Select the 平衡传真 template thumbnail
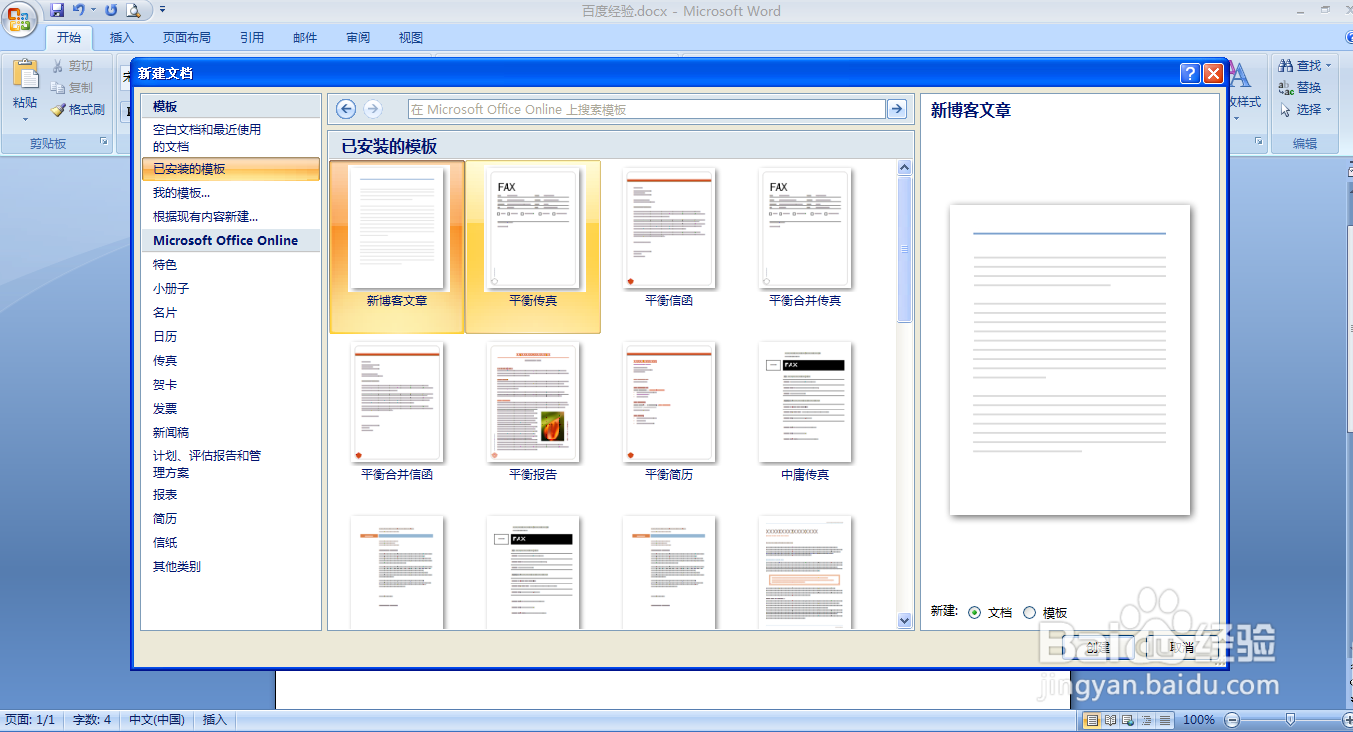Screen dimensions: 1353x732 [533, 246]
